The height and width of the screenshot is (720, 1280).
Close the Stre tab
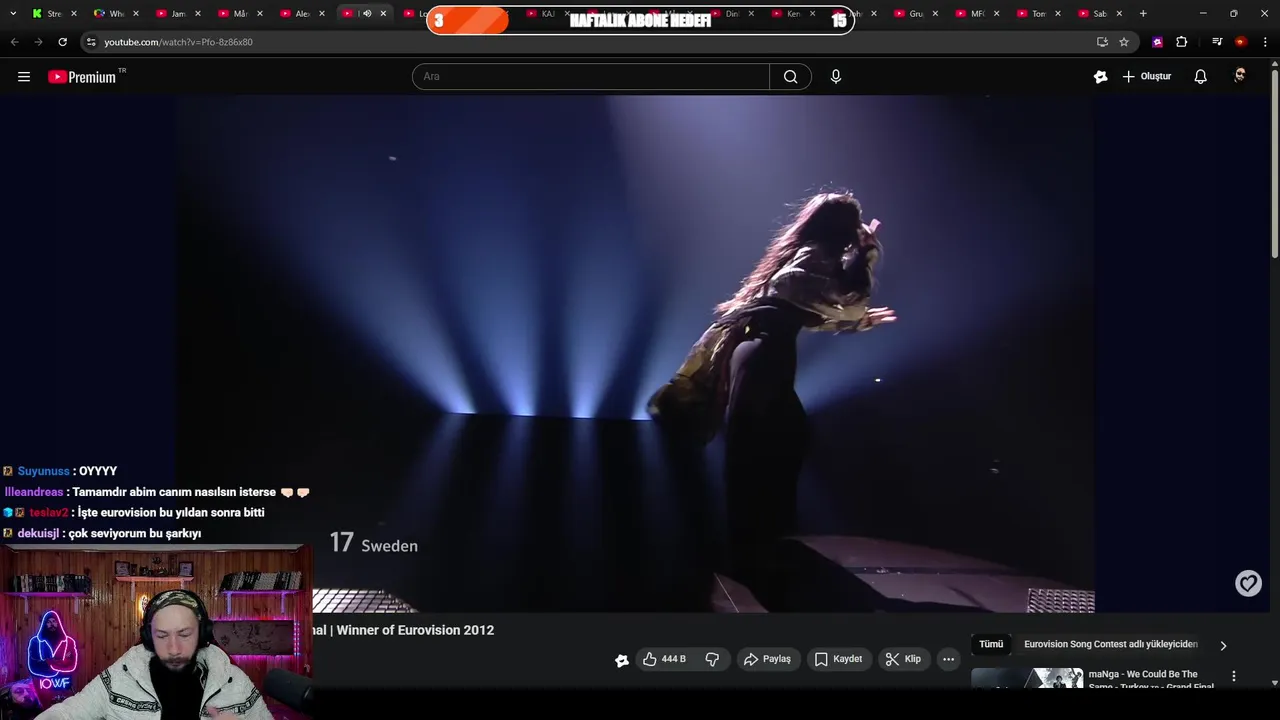pos(73,14)
